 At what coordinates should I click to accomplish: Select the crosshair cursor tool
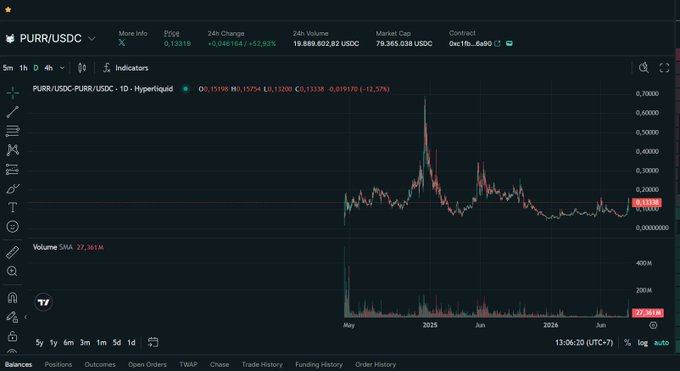pos(13,92)
